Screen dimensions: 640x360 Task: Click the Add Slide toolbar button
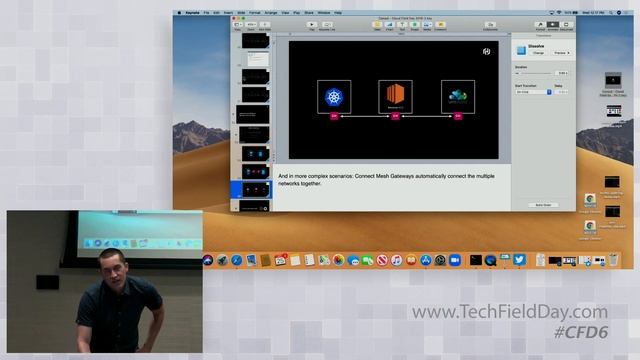tap(264, 24)
